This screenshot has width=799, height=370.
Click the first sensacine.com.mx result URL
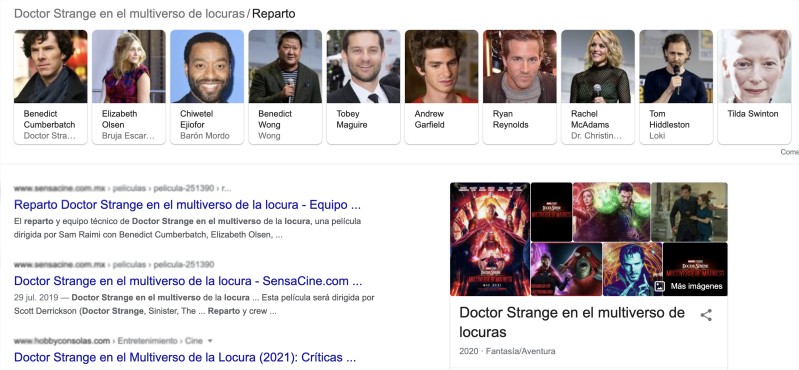[122, 189]
